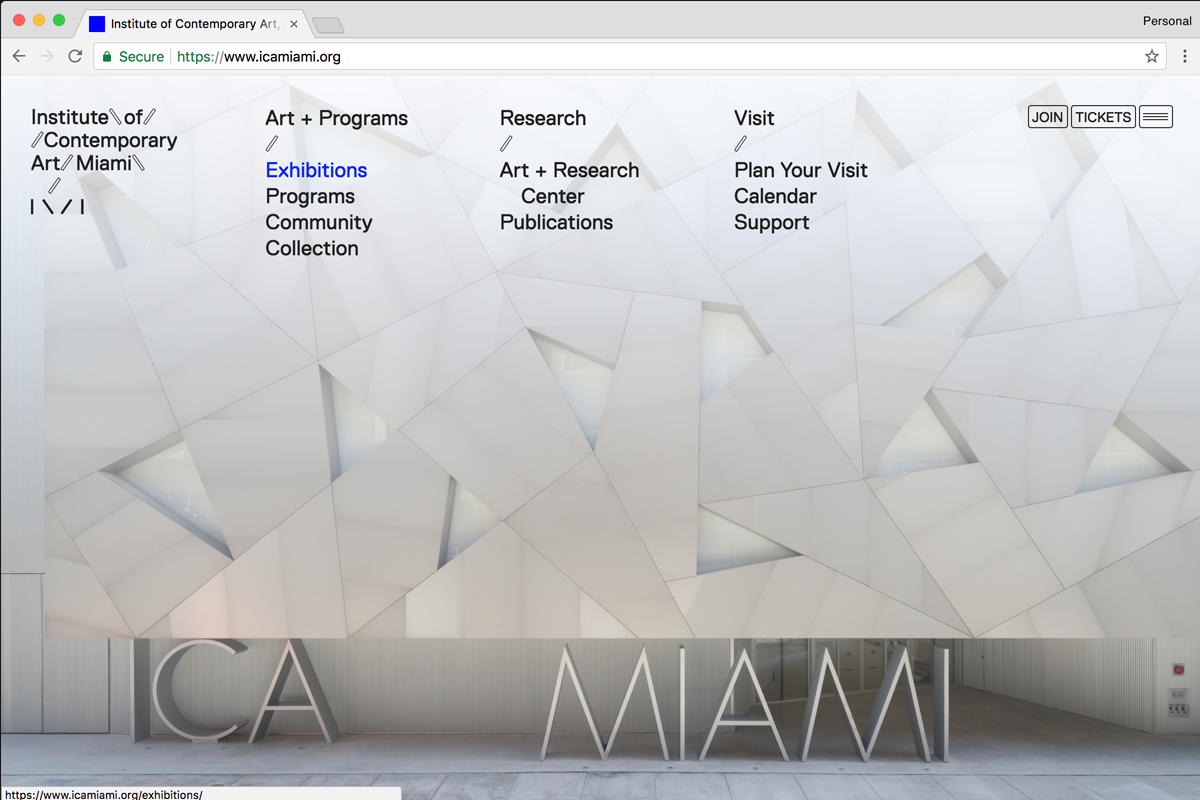This screenshot has width=1200, height=800.
Task: Click the TICKETS button
Action: (x=1103, y=117)
